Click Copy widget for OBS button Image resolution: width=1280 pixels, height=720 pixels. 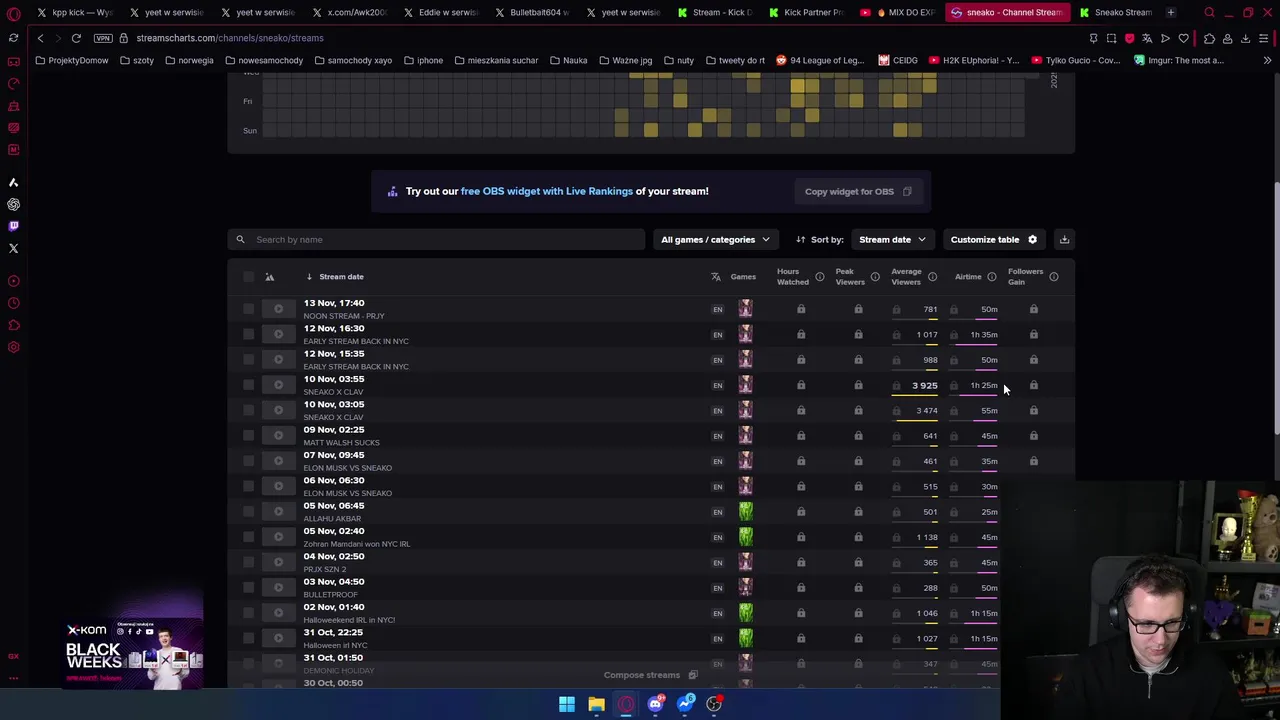click(x=858, y=192)
